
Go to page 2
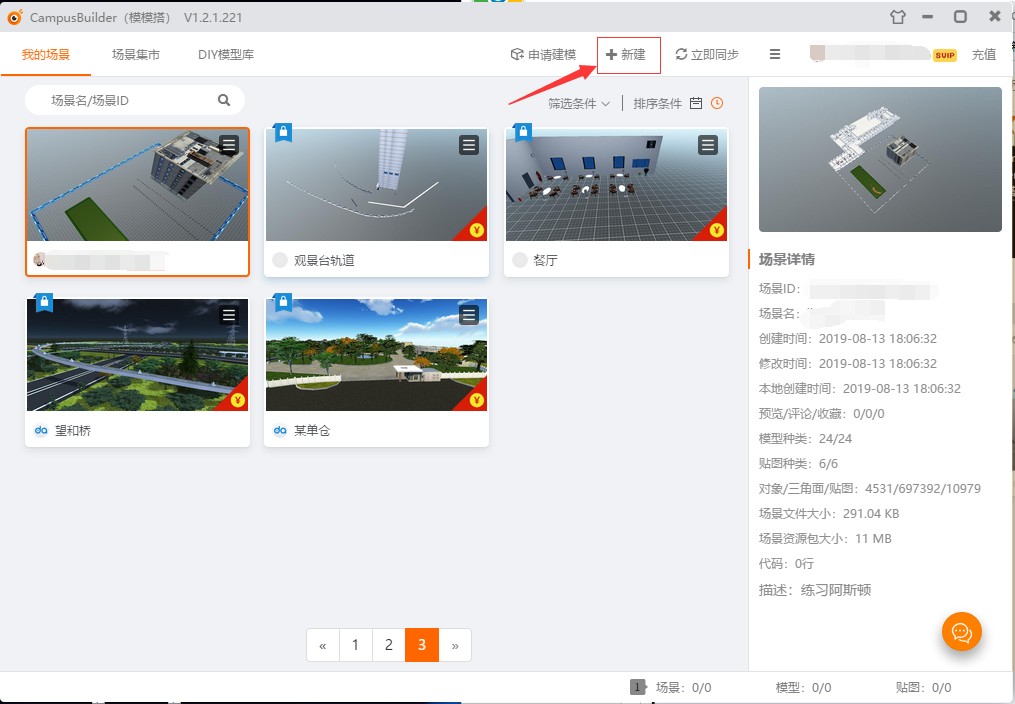[x=388, y=645]
